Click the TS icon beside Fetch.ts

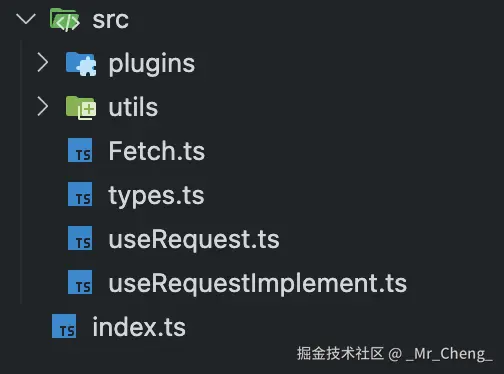pos(80,150)
